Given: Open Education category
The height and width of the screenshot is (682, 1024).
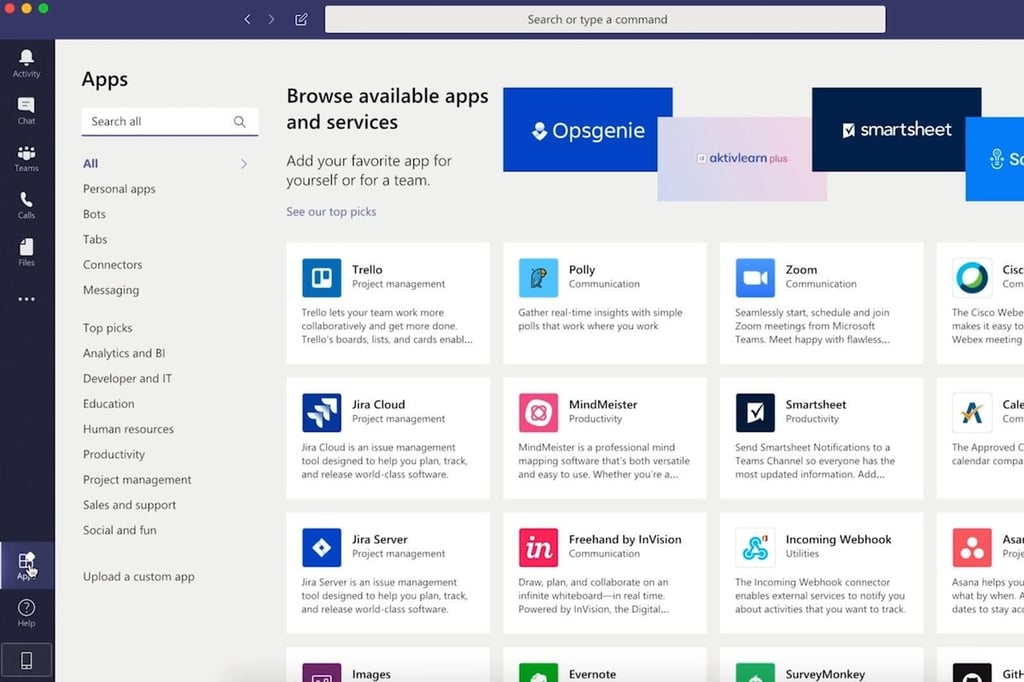Looking at the screenshot, I should click(108, 404).
